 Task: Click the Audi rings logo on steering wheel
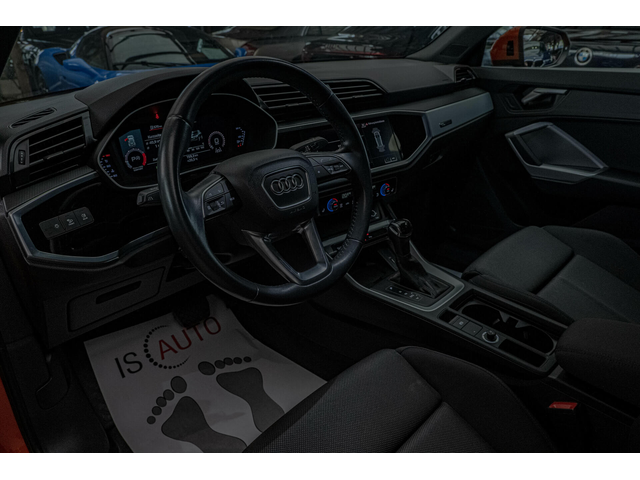(288, 185)
